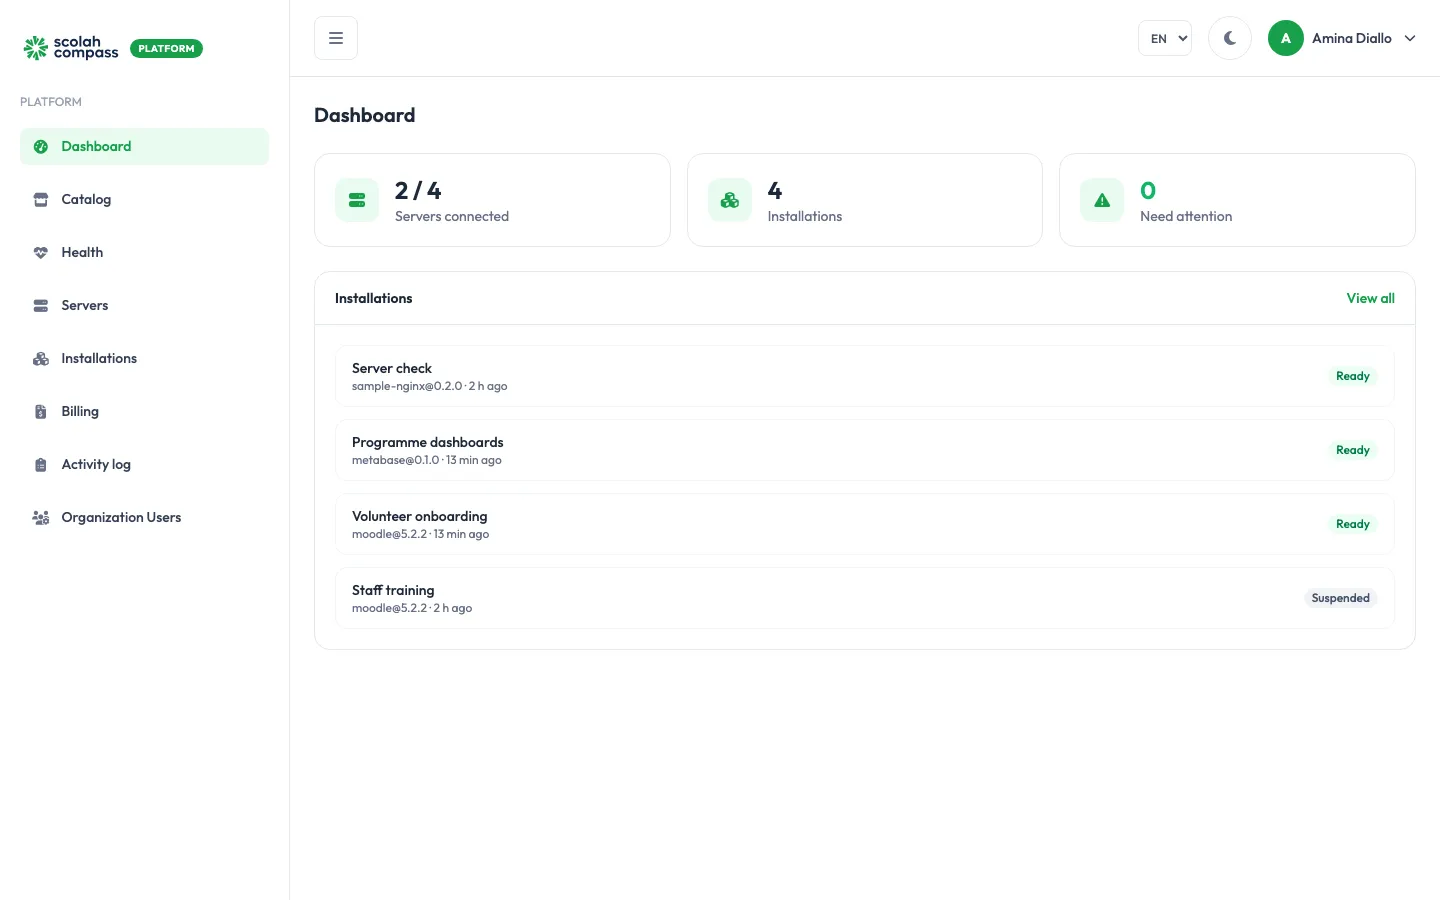The image size is (1440, 900).
Task: Click the Installations stat card icon
Action: click(x=730, y=200)
